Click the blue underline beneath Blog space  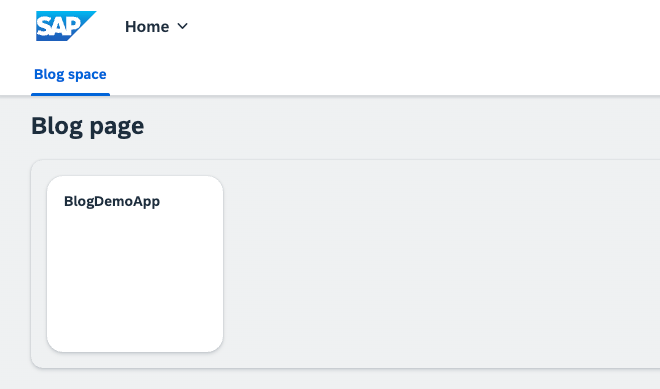[x=70, y=94]
